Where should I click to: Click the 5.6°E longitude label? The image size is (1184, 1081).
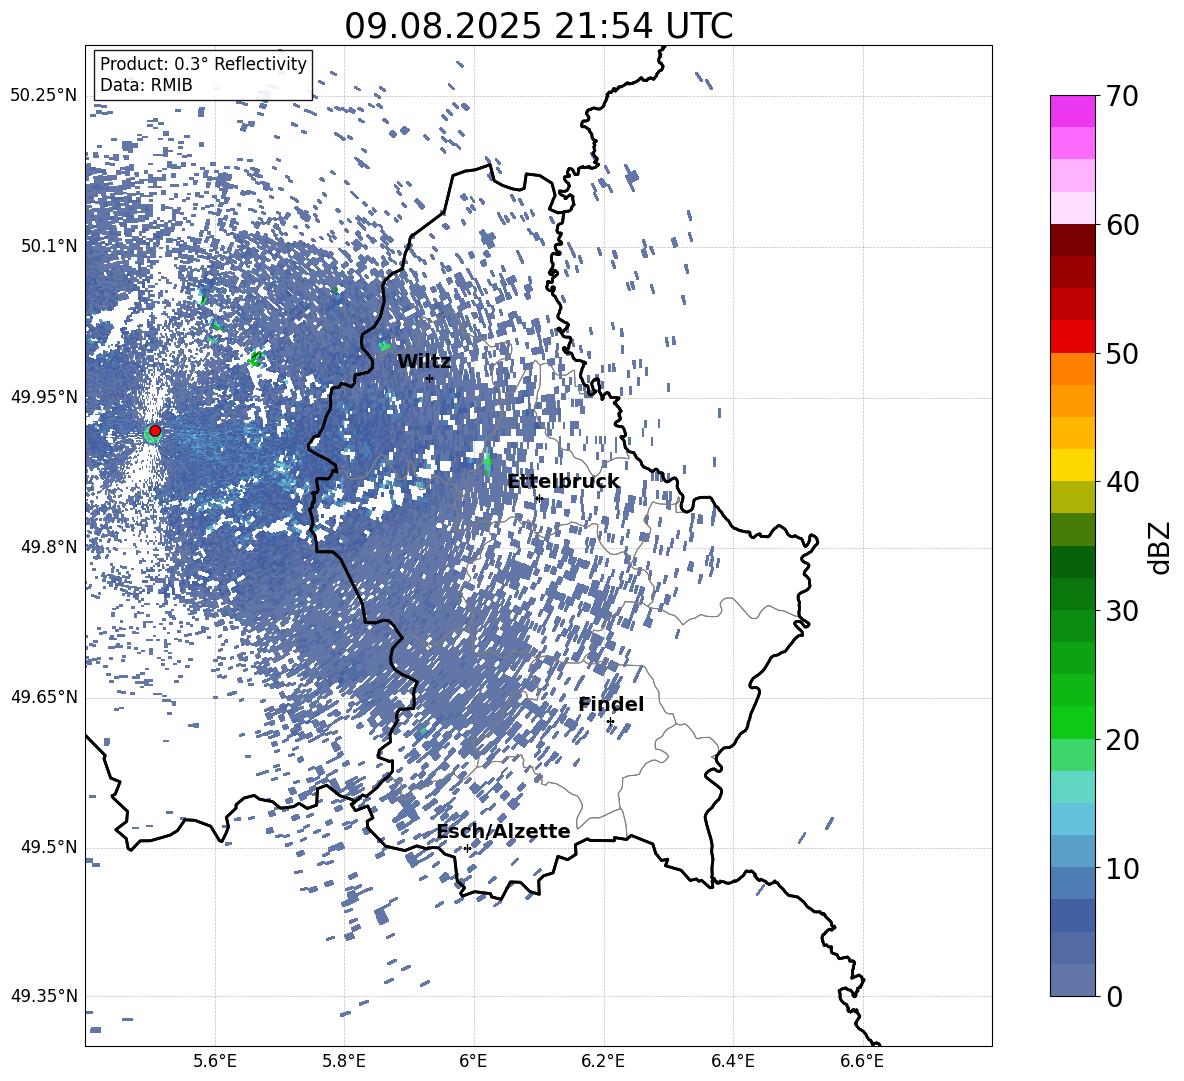point(215,1061)
